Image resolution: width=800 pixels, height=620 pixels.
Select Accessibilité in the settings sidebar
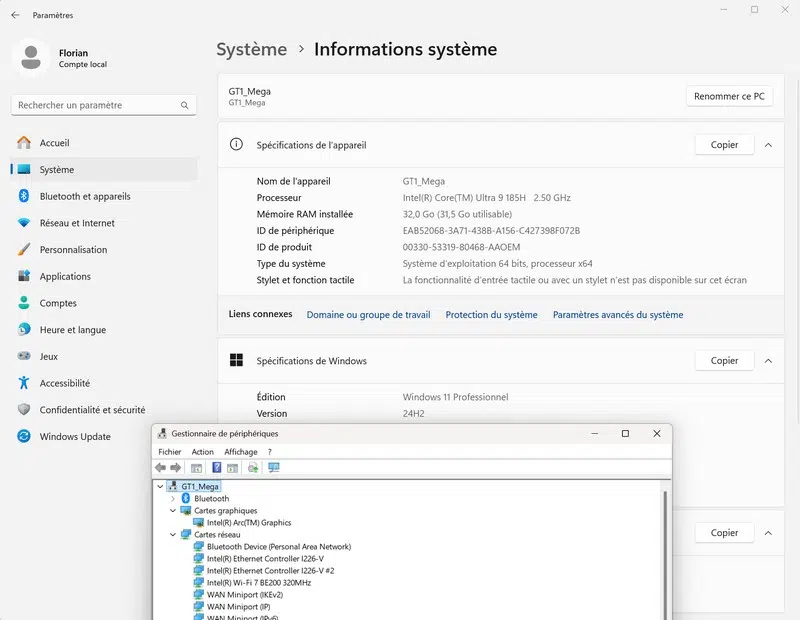65,383
